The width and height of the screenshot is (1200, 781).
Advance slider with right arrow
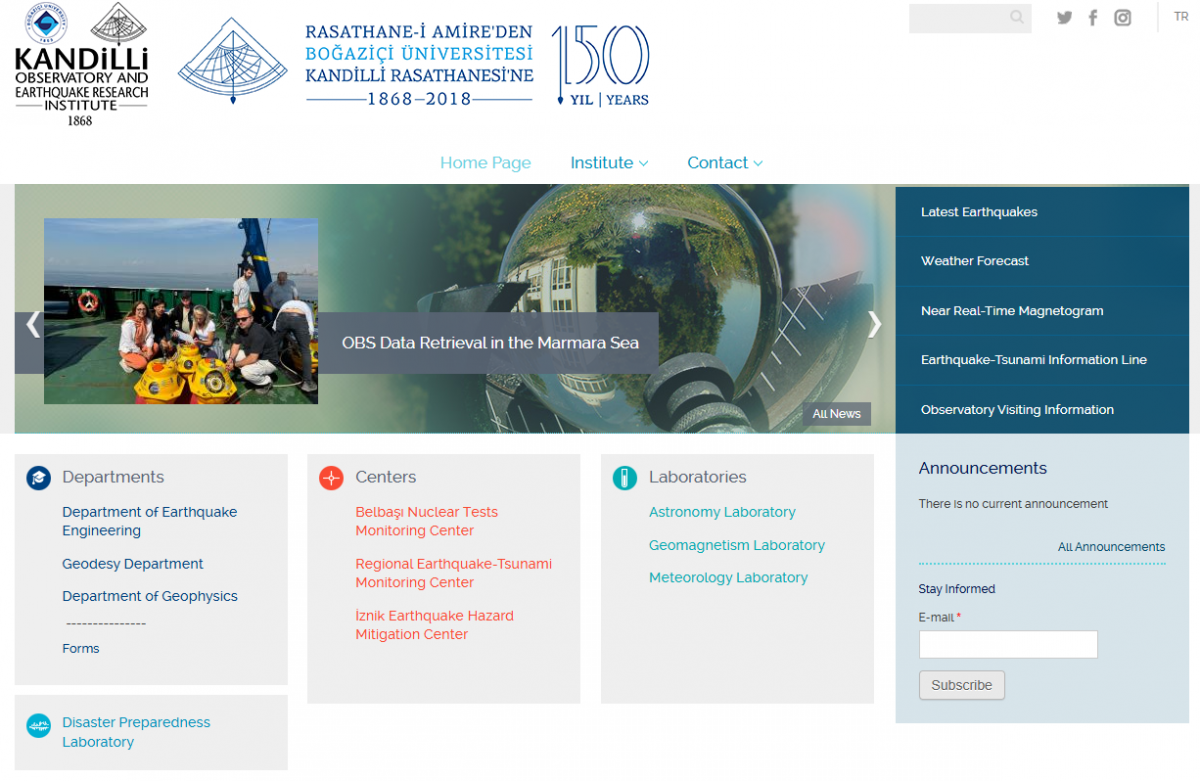coord(874,324)
